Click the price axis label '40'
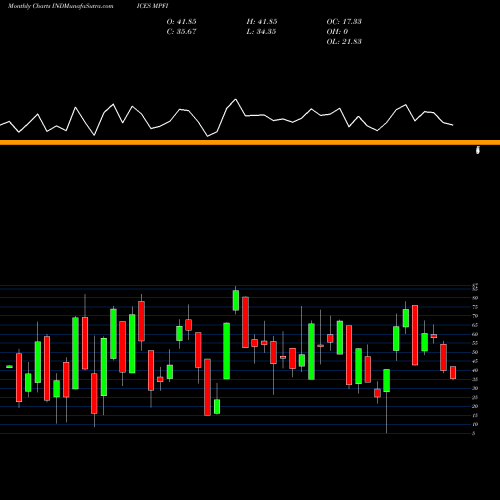The image size is (500, 500). [x=475, y=370]
